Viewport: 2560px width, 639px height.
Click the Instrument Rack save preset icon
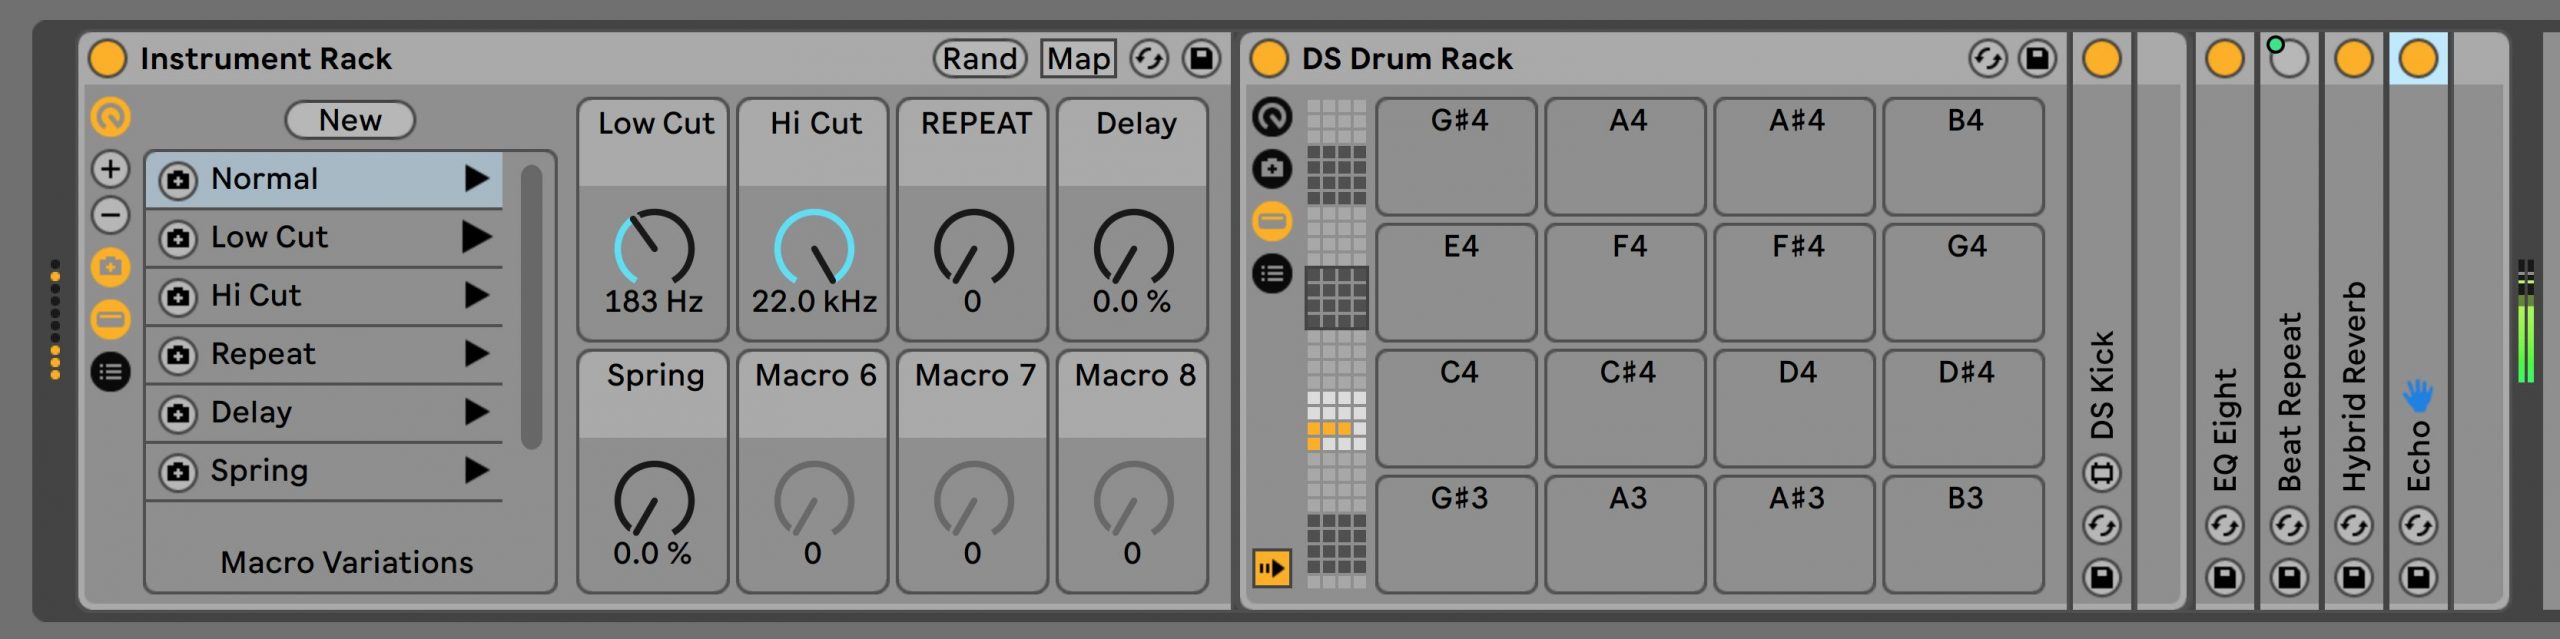[x=1201, y=59]
